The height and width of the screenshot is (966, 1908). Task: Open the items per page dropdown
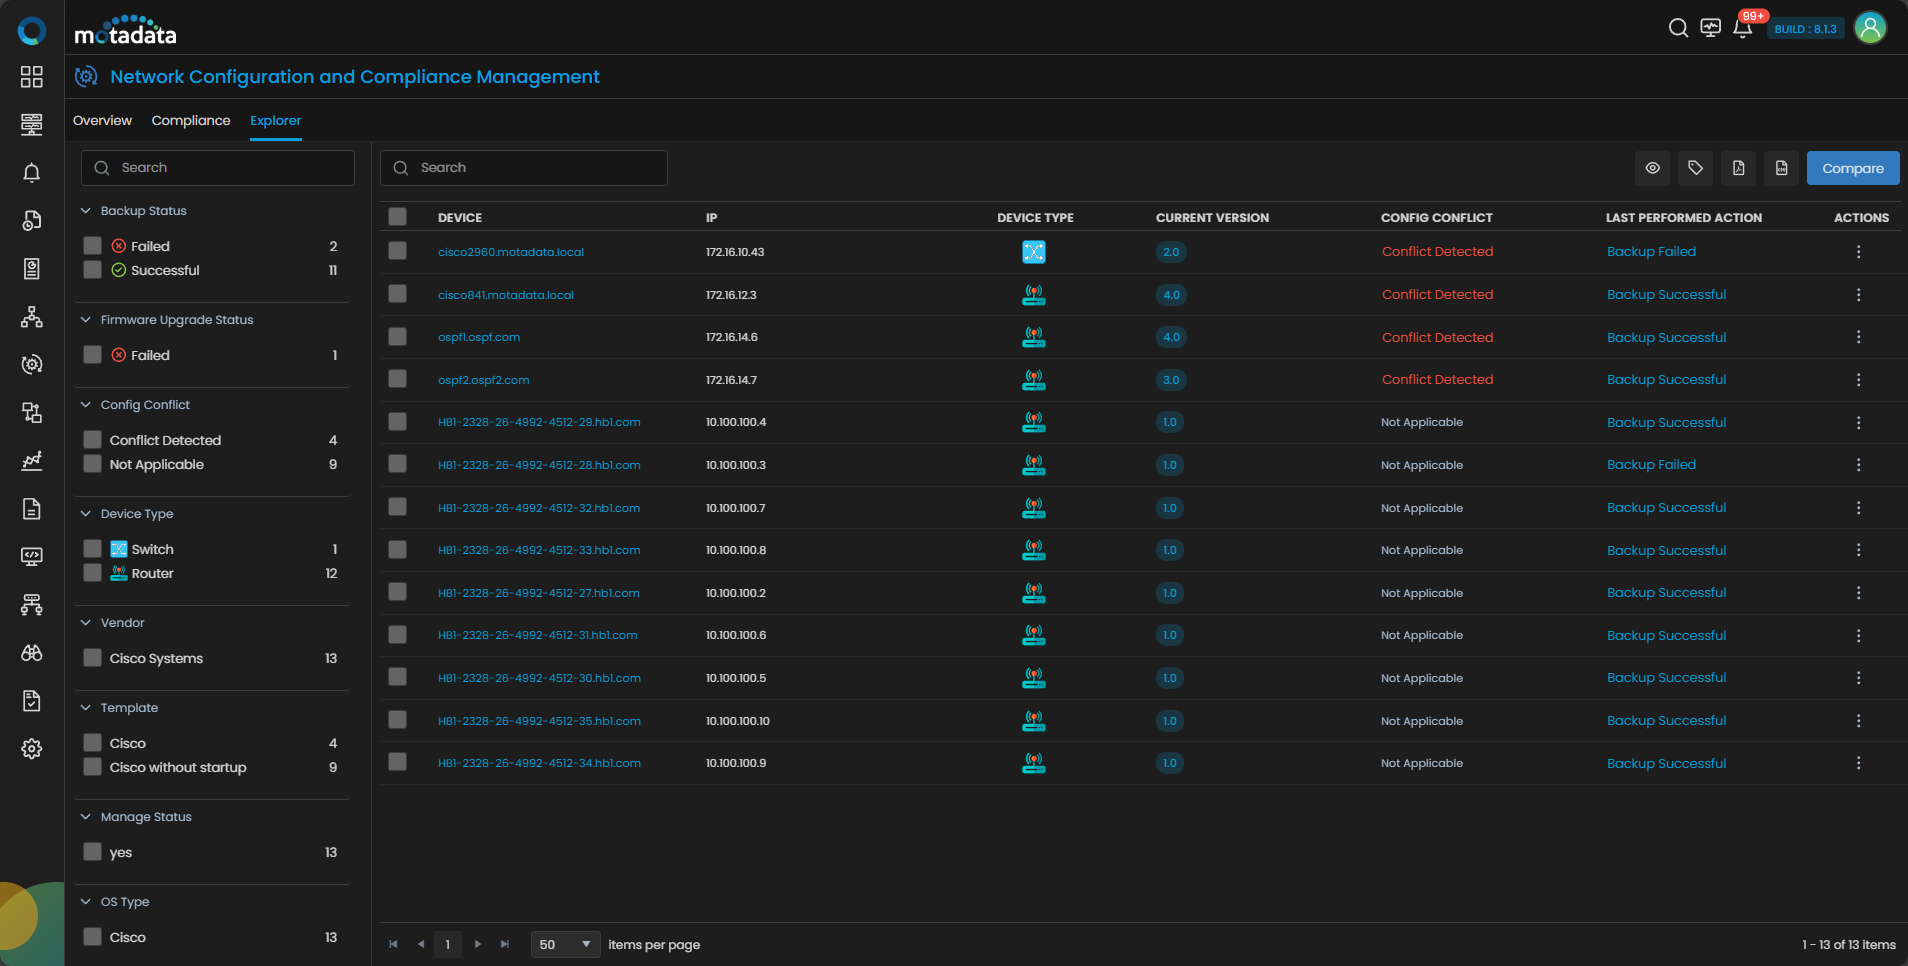coord(565,944)
